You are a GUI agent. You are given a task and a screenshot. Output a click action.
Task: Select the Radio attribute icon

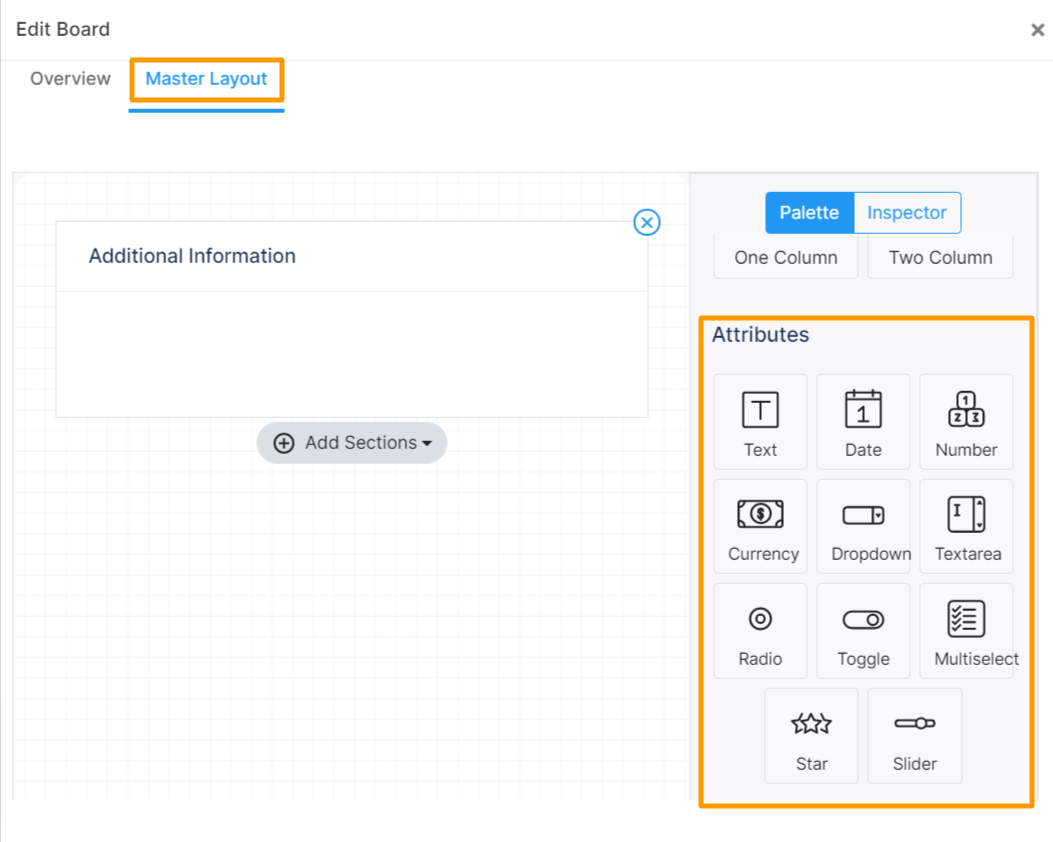[760, 630]
